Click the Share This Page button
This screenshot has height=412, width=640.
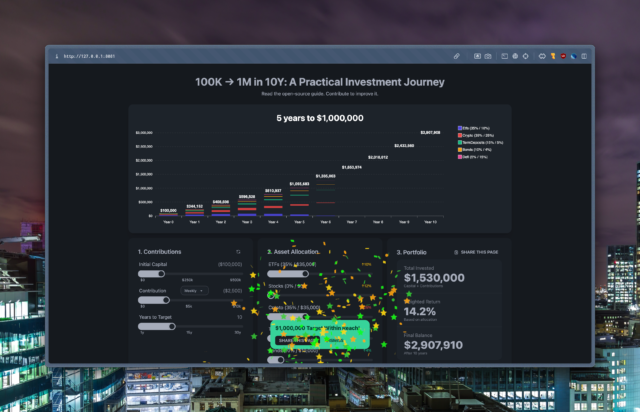coord(478,252)
